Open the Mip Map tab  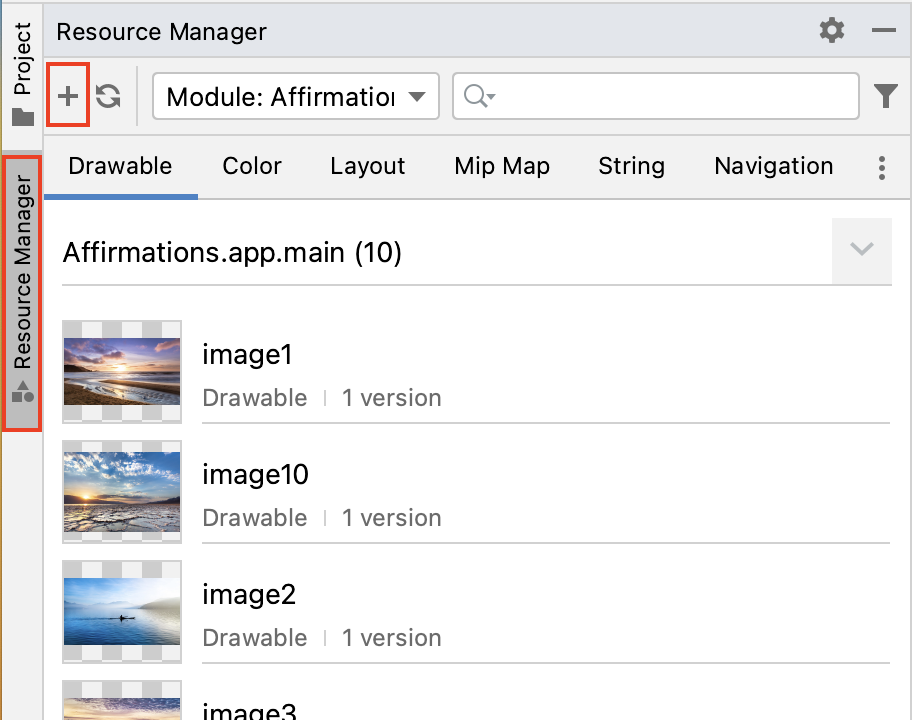pyautogui.click(x=502, y=166)
